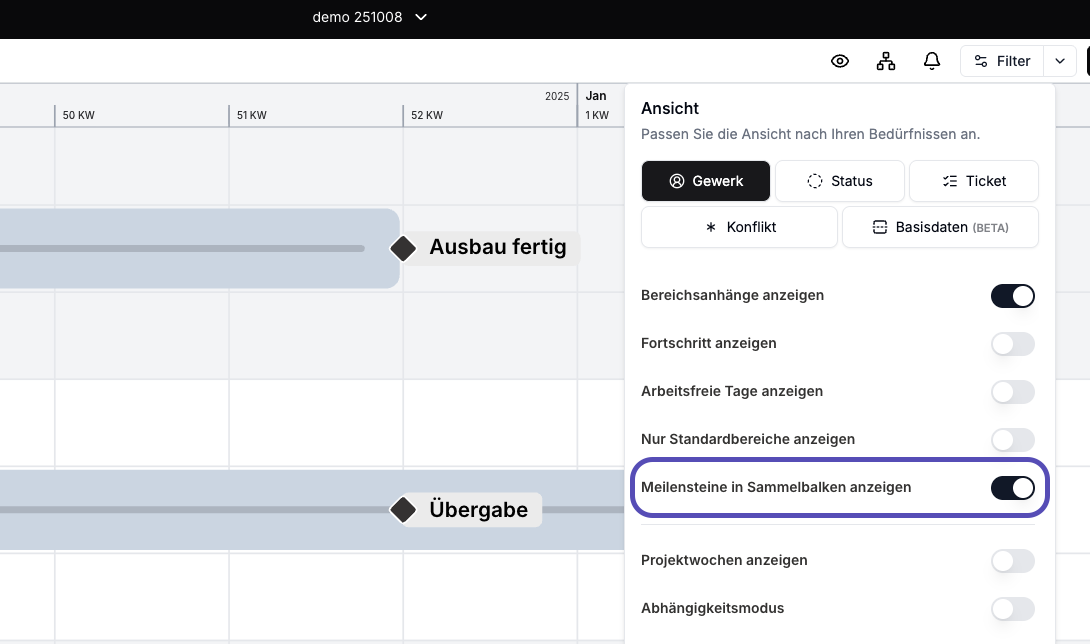Viewport: 1090px width, 644px height.
Task: Disable Bereichsanhänge anzeigen toggle
Action: [x=1012, y=296]
